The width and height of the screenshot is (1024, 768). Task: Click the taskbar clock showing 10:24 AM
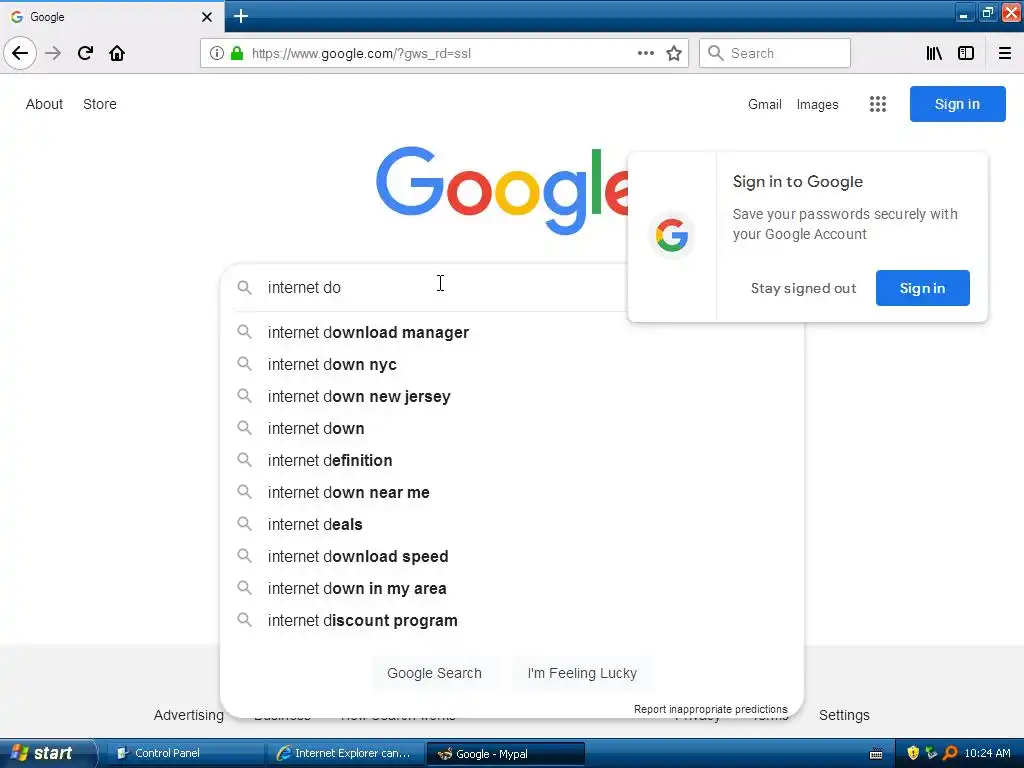coord(987,753)
